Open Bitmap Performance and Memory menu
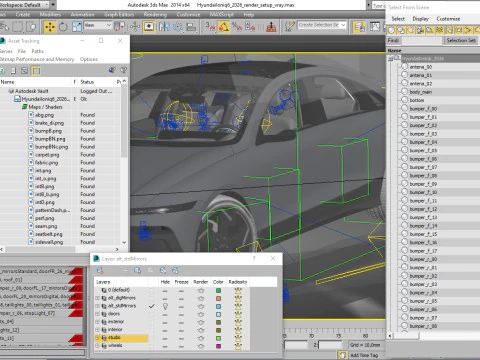Screen dimensions: 480x360 (x=37, y=59)
